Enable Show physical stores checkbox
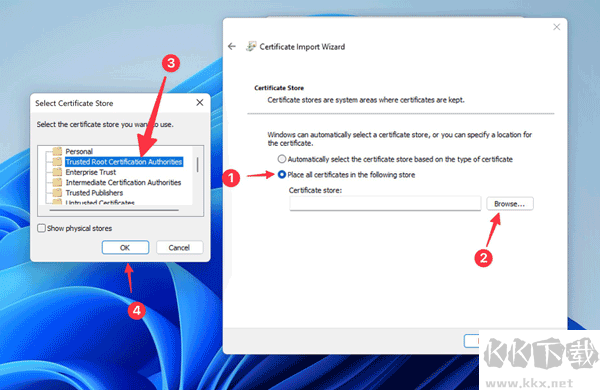This screenshot has height=390, width=600. [x=41, y=228]
